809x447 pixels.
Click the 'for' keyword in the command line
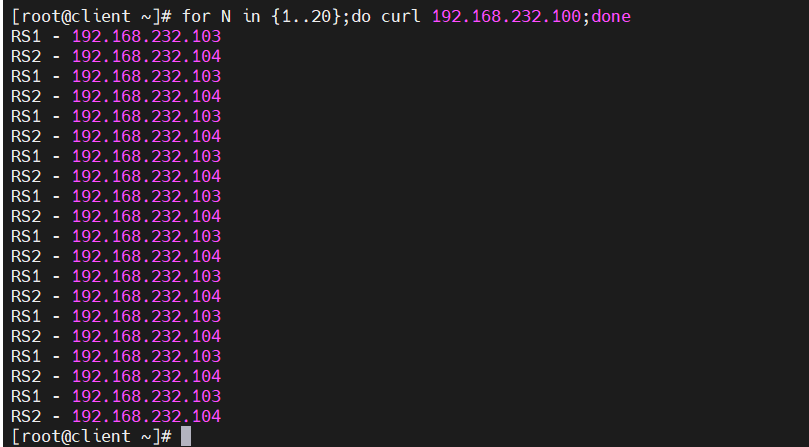click(x=196, y=17)
